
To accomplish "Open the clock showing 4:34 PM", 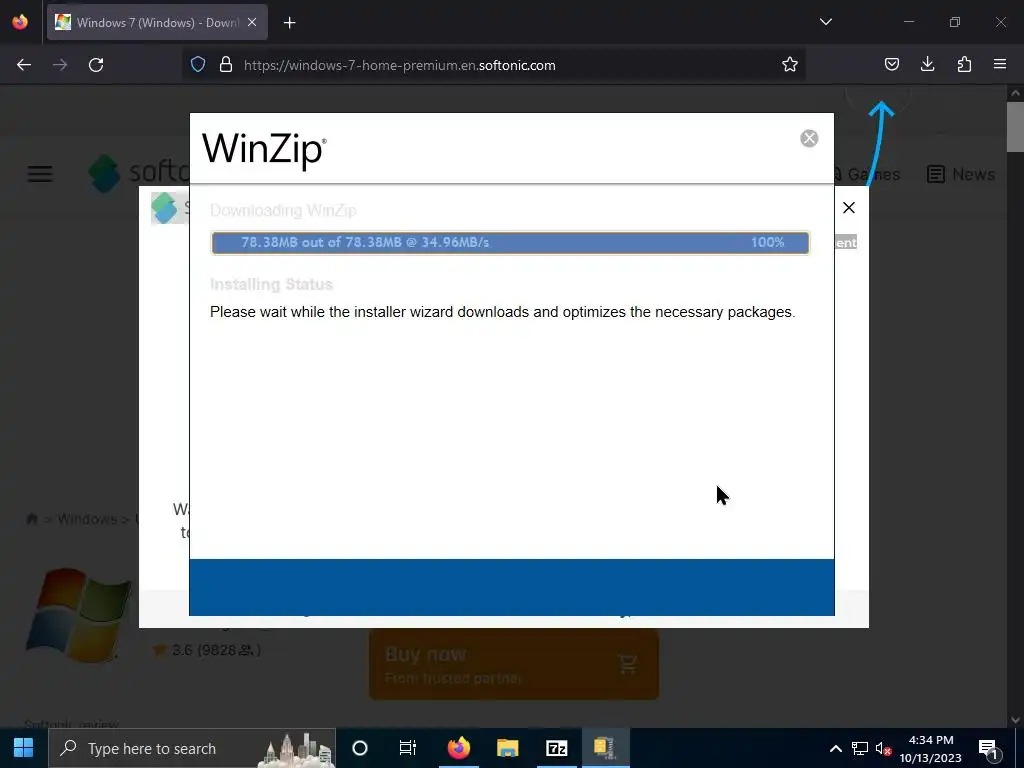I will pyautogui.click(x=931, y=748).
